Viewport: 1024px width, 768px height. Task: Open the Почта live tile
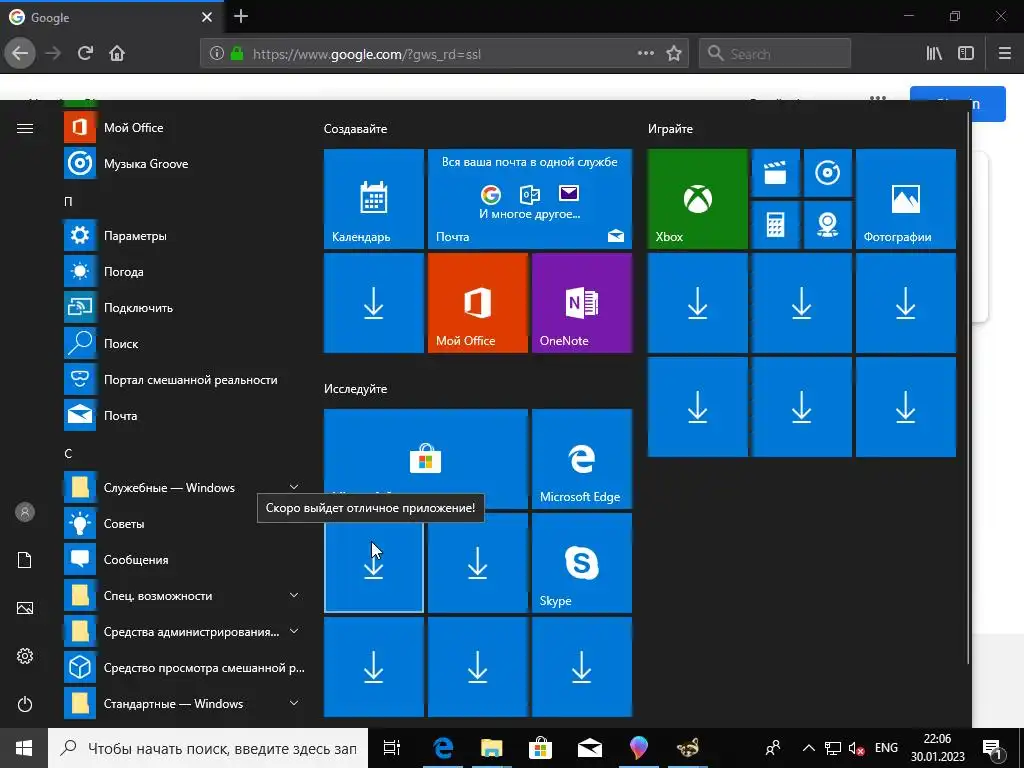pyautogui.click(x=530, y=199)
